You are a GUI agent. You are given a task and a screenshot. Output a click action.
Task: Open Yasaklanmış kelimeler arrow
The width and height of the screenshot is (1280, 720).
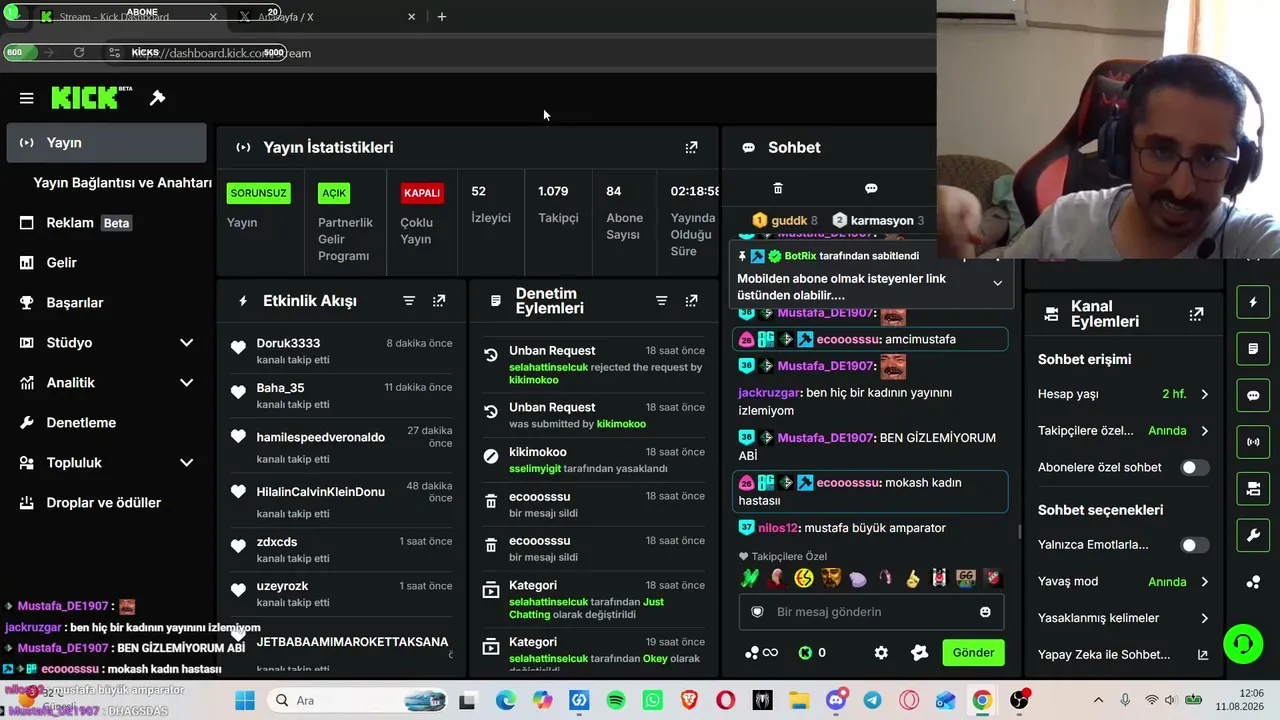1205,618
